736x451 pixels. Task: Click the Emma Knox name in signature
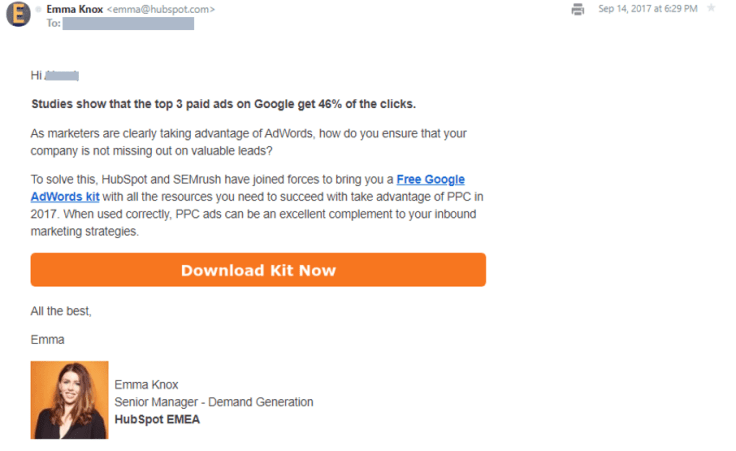pyautogui.click(x=146, y=385)
